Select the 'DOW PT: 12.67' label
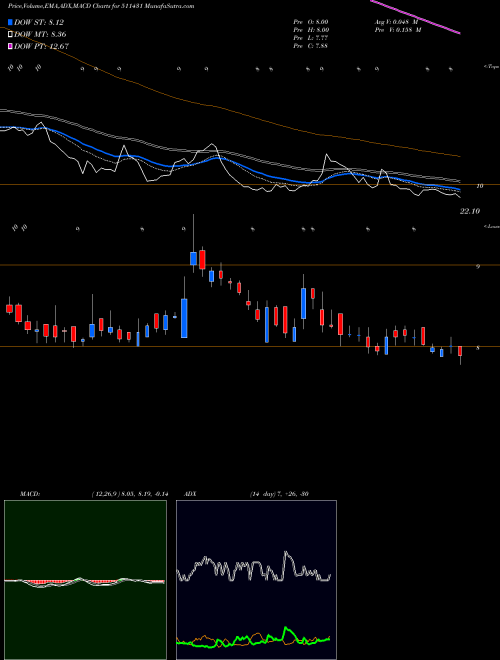This screenshot has height=660, width=500. pos(41,46)
